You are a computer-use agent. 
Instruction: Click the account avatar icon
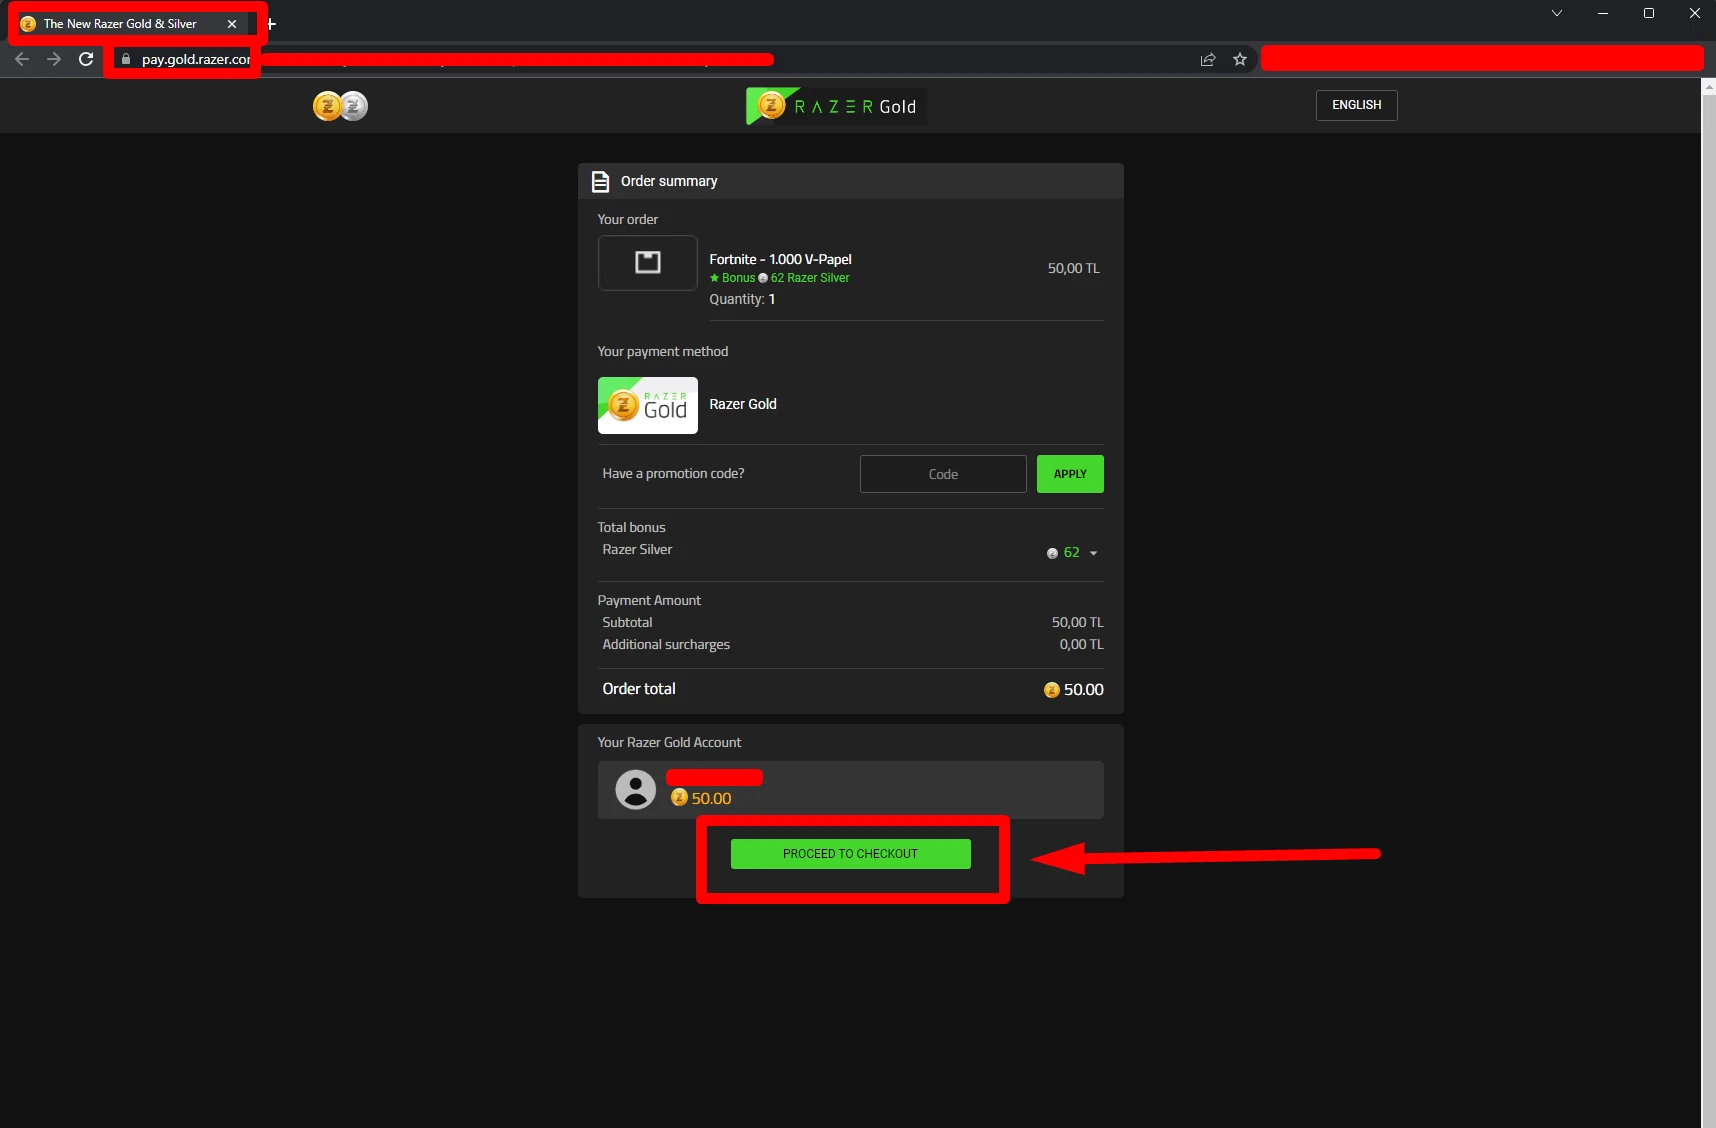(x=635, y=790)
